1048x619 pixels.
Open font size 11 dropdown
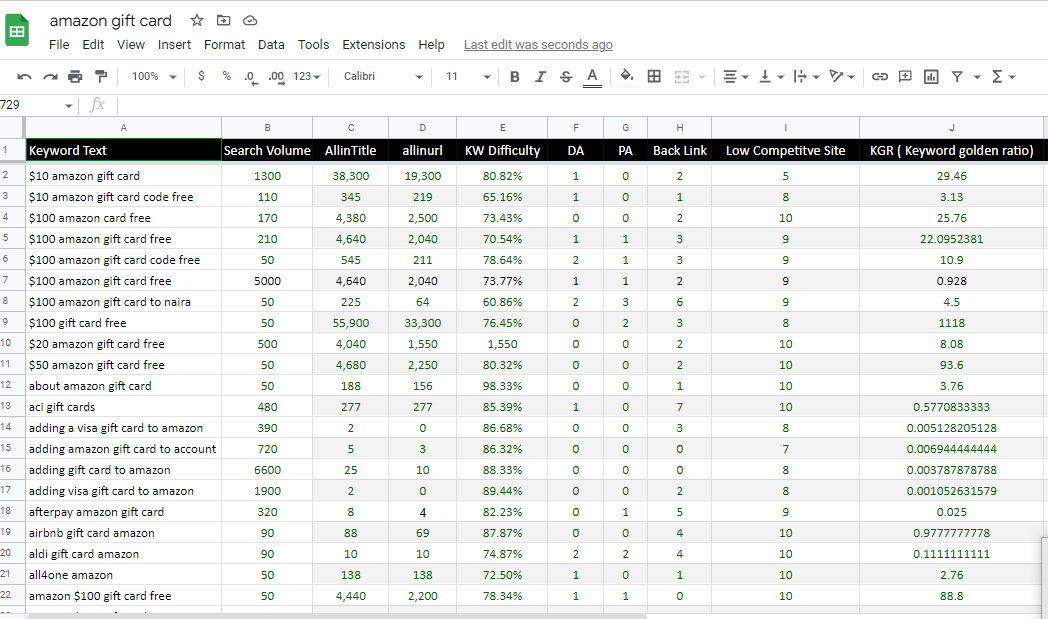[x=468, y=76]
